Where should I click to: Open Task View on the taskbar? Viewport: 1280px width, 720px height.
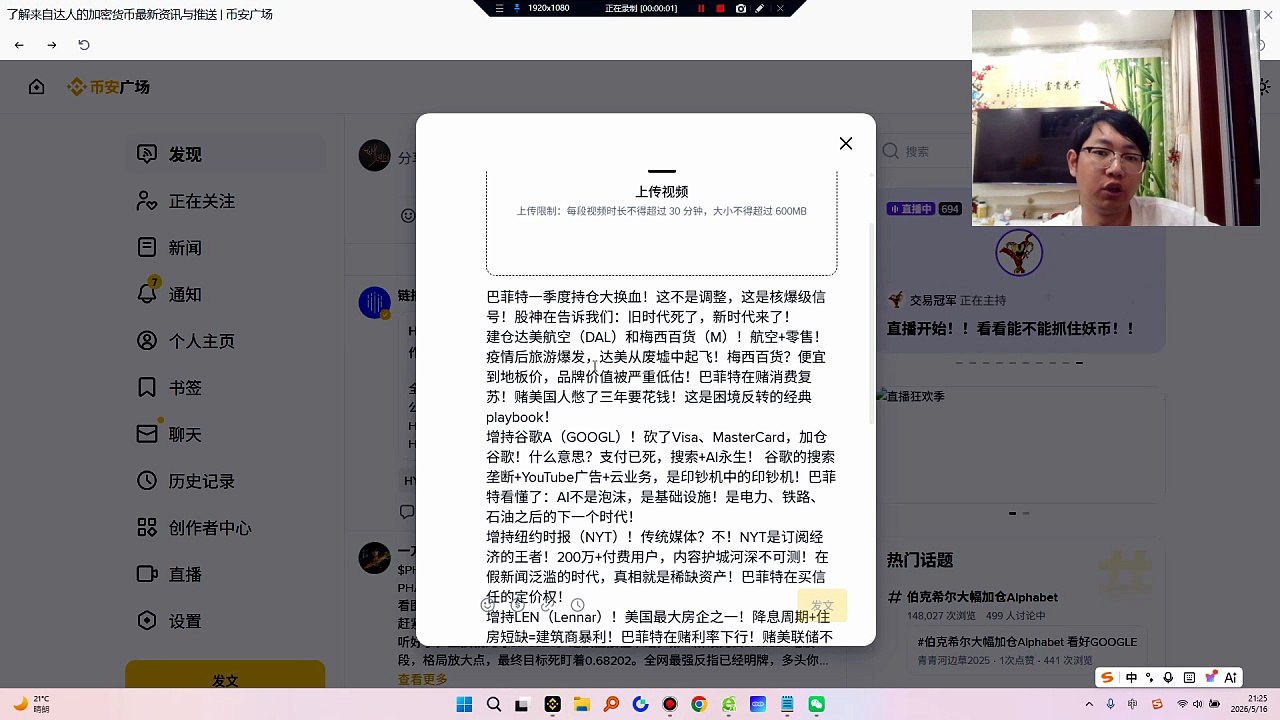(x=522, y=704)
